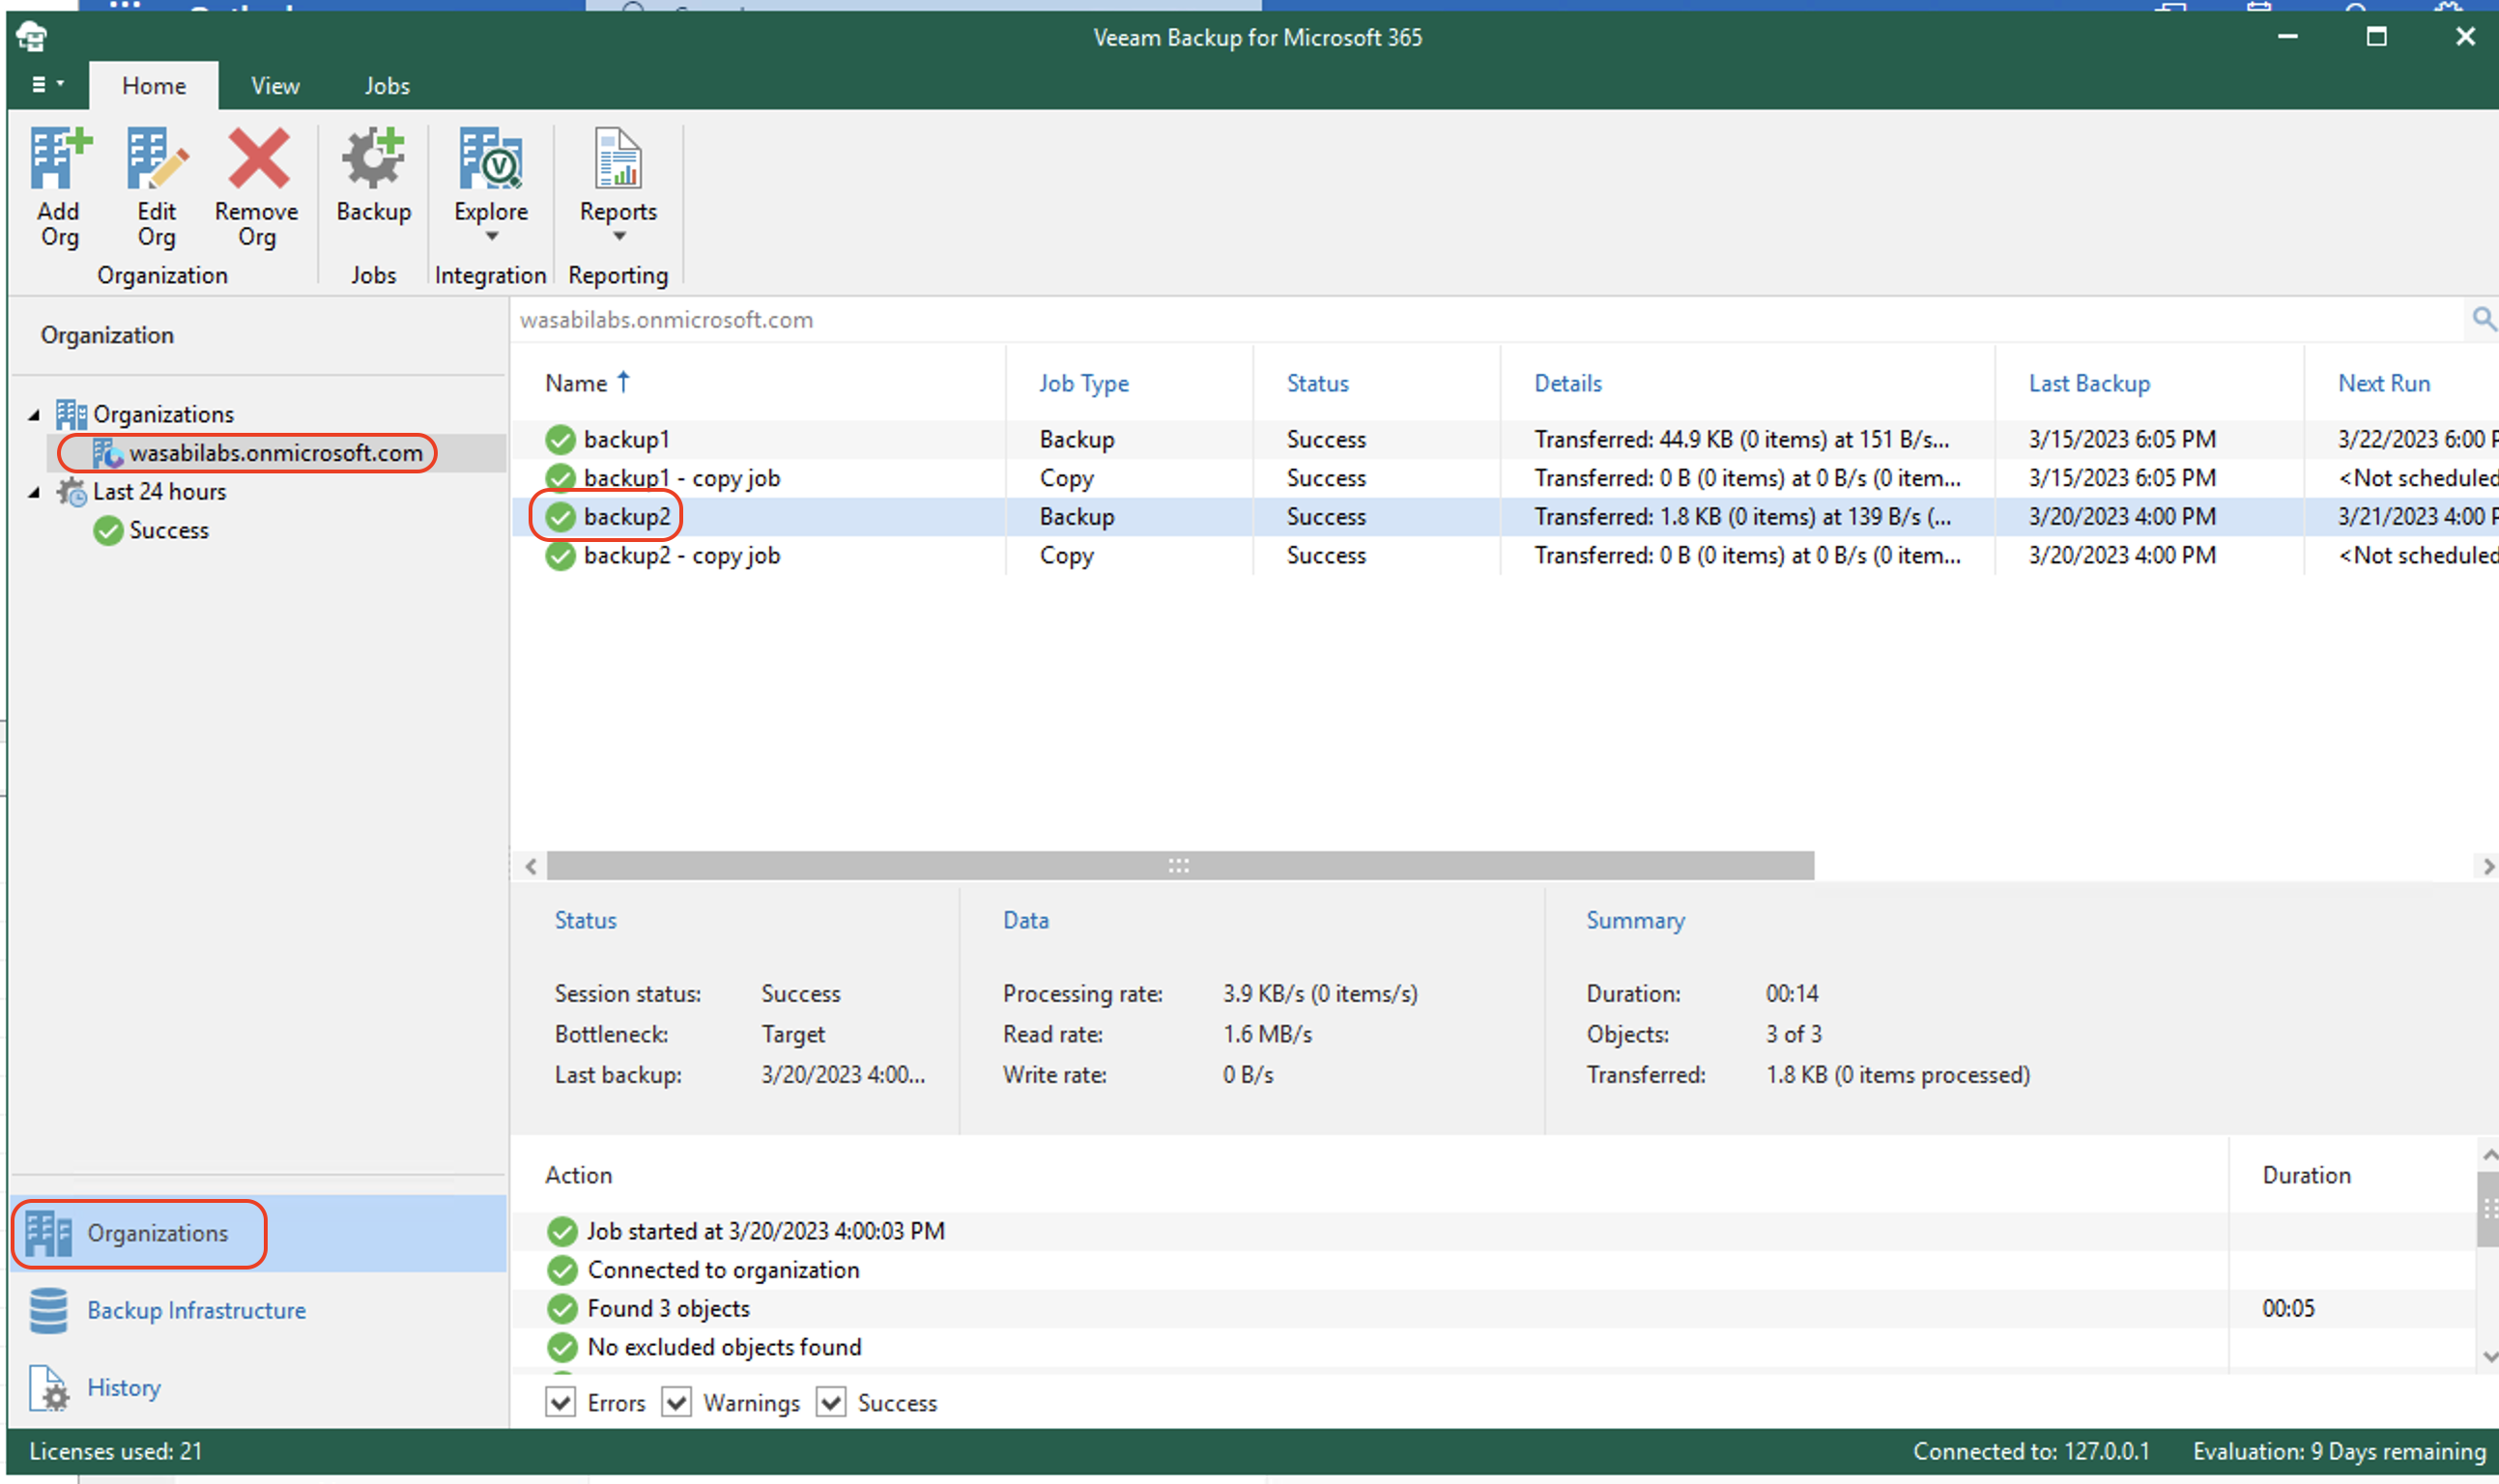This screenshot has height=1484, width=2499.
Task: Sort by the Job Type column
Action: coord(1083,383)
